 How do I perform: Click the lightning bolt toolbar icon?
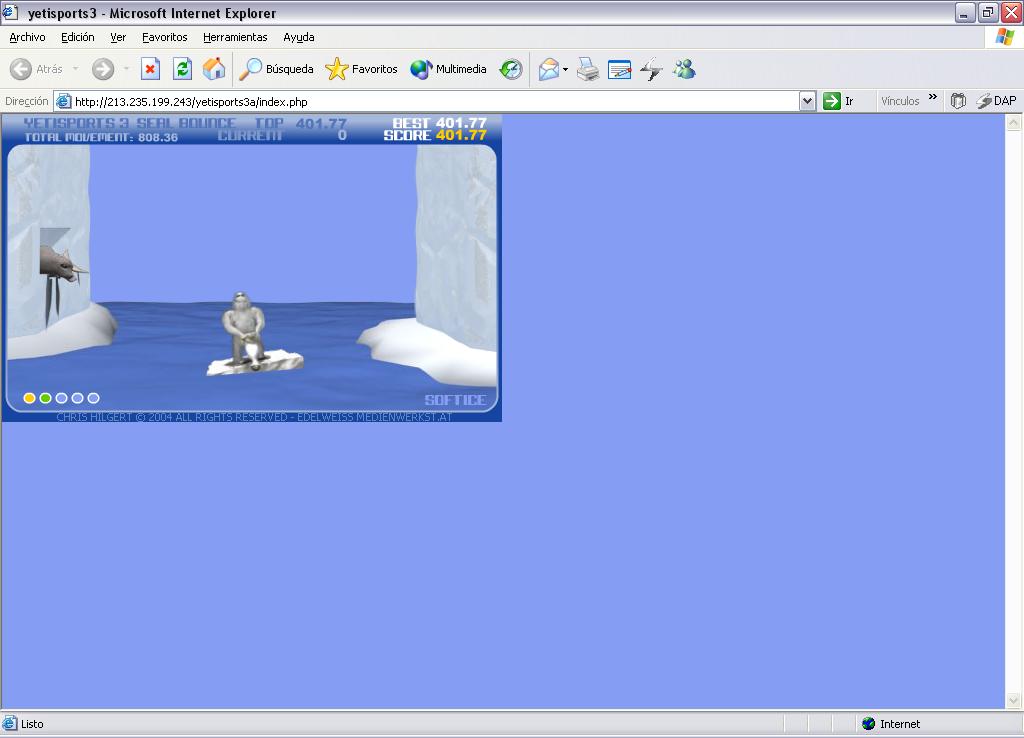click(651, 69)
